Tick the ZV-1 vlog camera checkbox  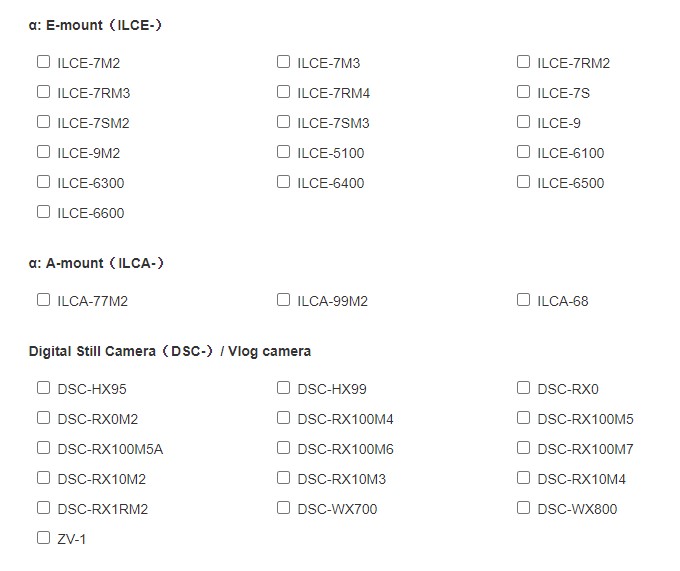point(43,538)
